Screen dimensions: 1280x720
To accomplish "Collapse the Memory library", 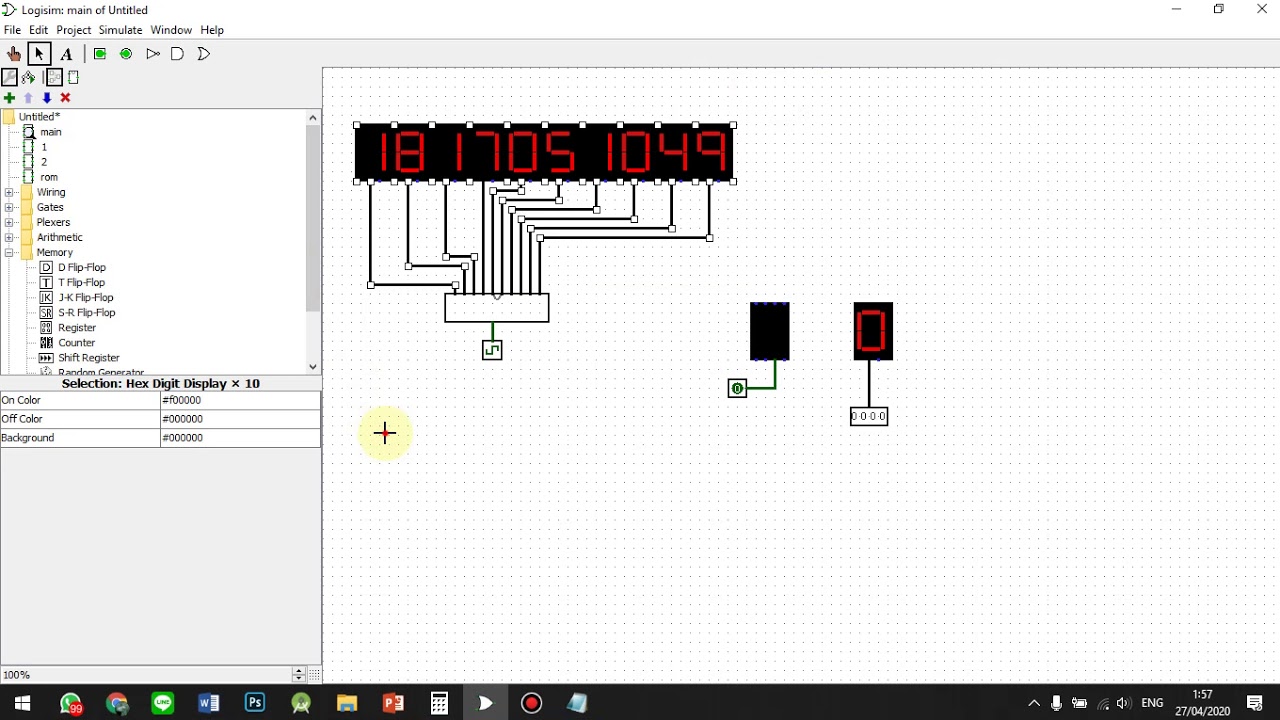I will coord(9,252).
